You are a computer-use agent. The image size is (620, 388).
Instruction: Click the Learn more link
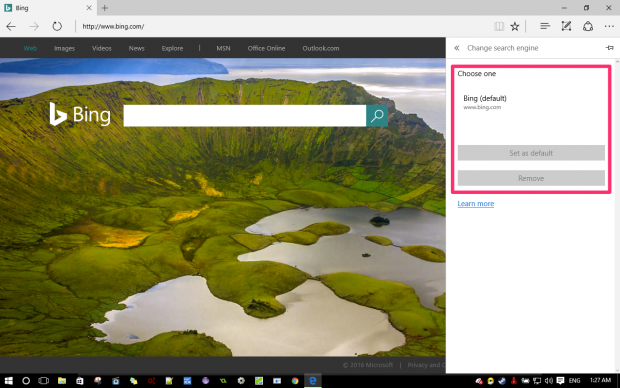pos(476,204)
